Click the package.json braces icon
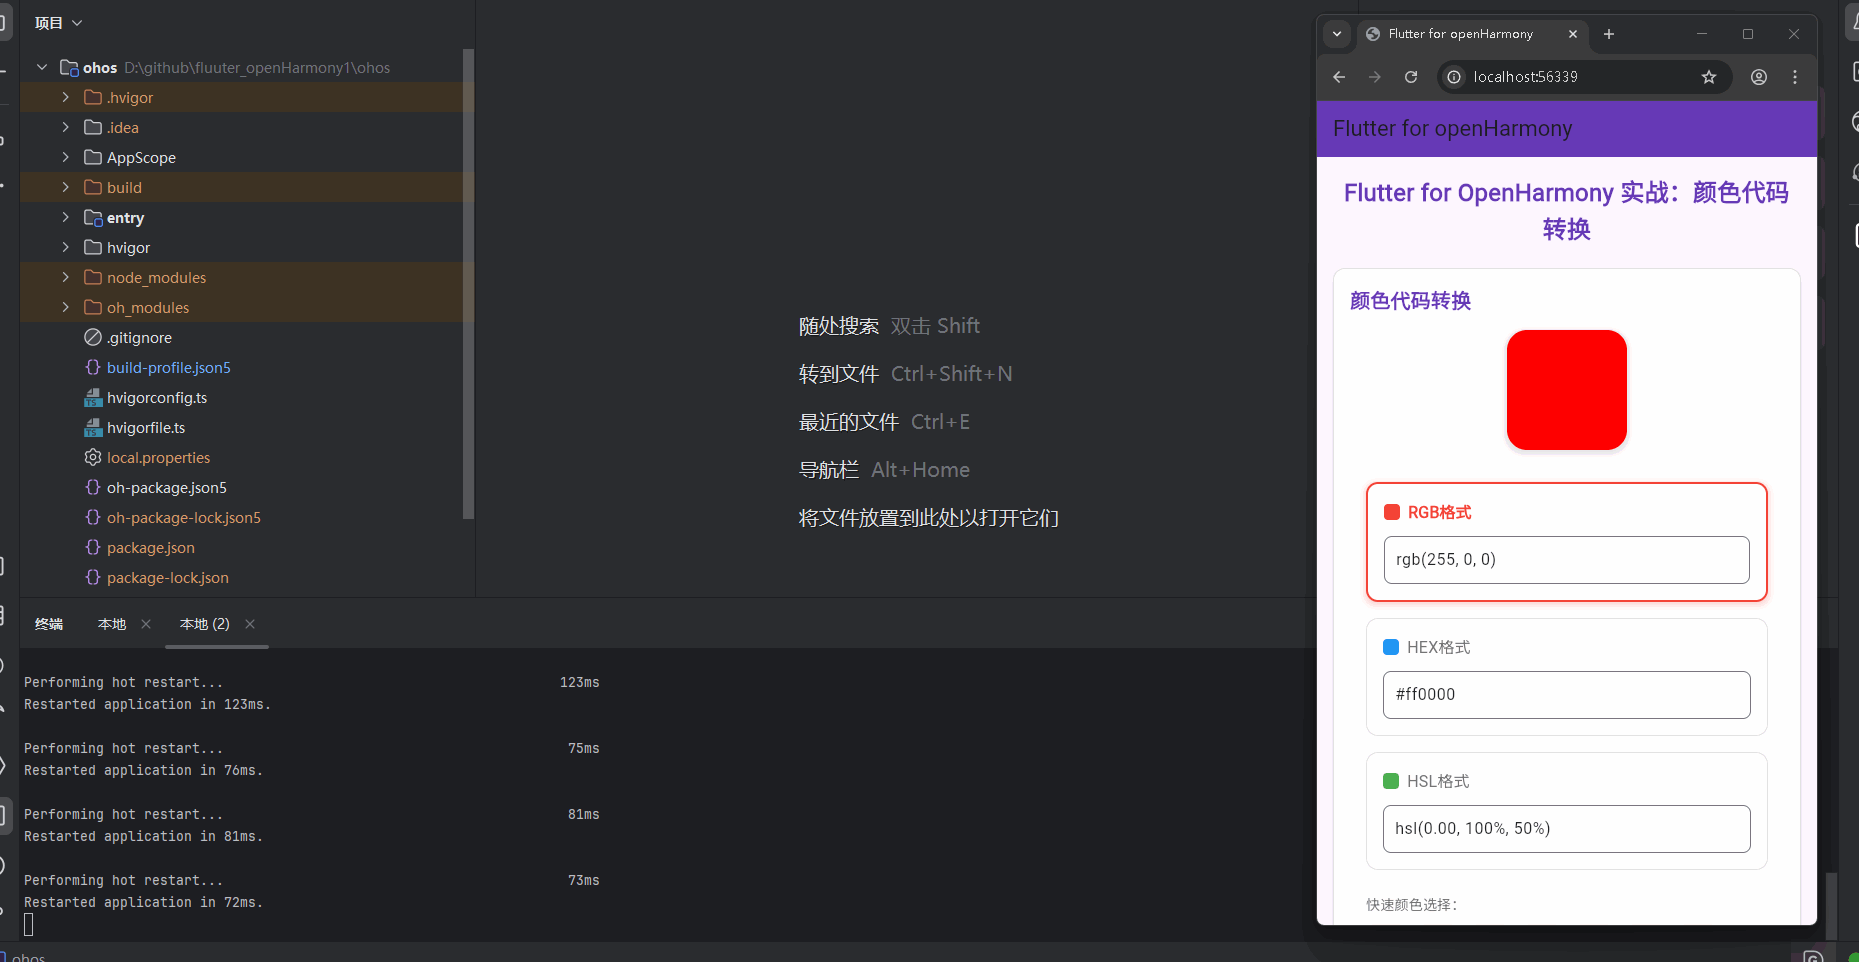Viewport: 1859px width, 962px height. click(x=93, y=547)
